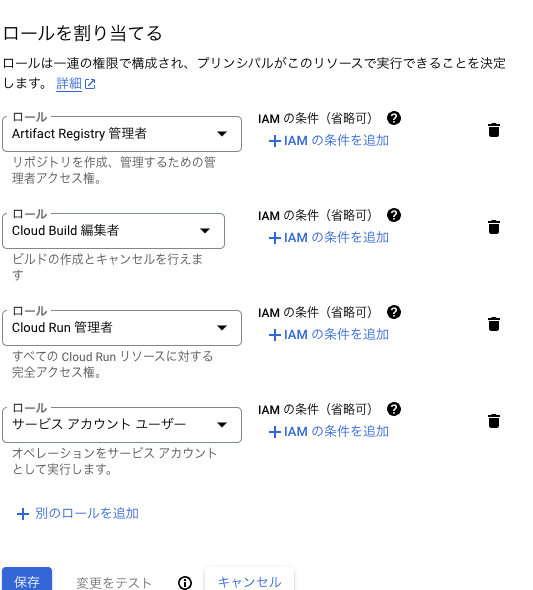Open IAM condition help for Cloud Build role
533x590 pixels.
tap(394, 215)
